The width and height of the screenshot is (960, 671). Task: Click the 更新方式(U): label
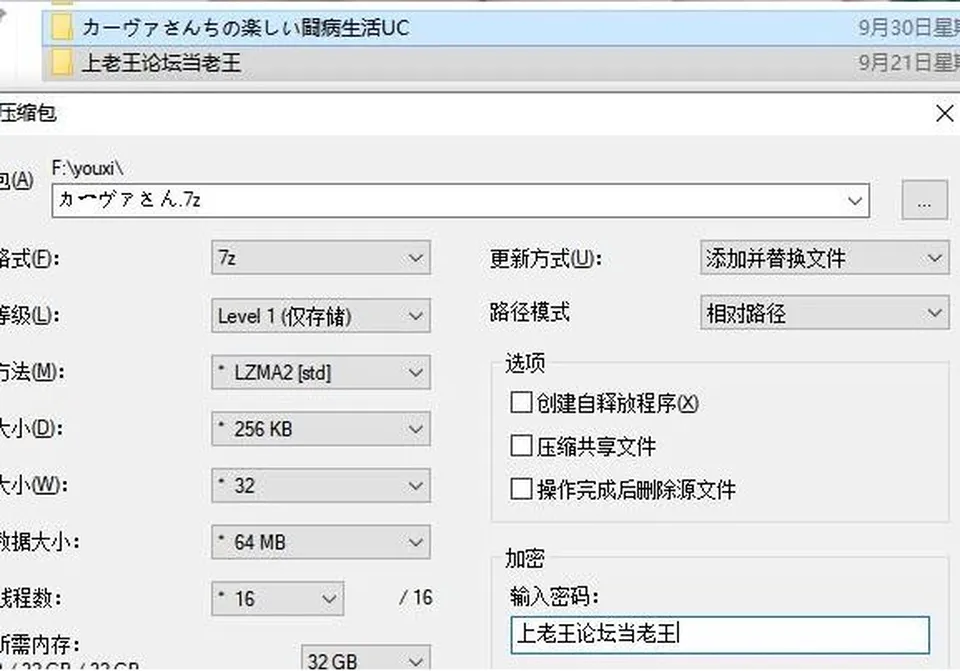(546, 258)
